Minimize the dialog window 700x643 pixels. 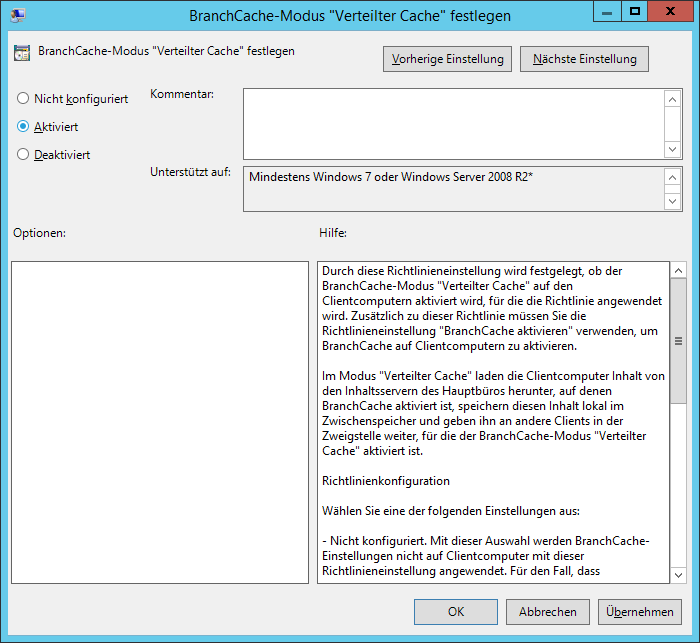tap(607, 12)
